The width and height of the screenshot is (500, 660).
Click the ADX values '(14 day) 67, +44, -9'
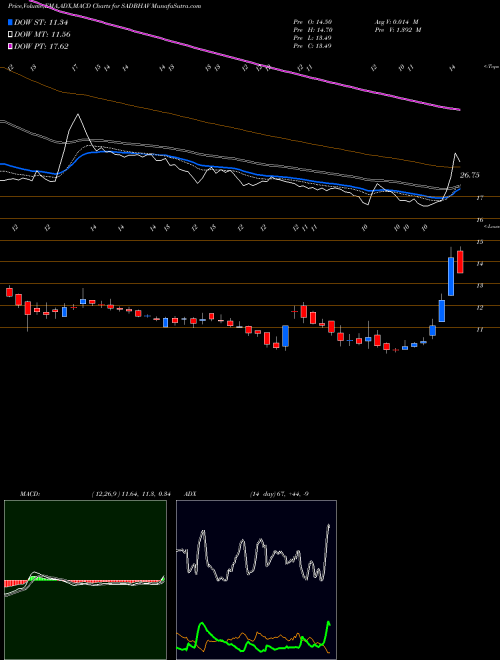(279, 494)
